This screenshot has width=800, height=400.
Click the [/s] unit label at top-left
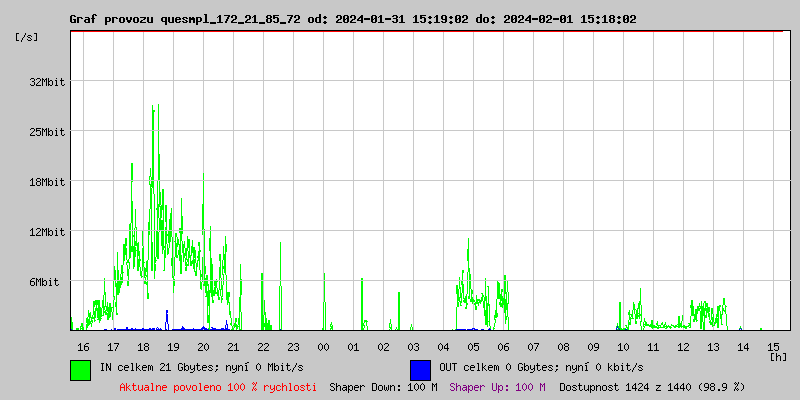point(27,37)
